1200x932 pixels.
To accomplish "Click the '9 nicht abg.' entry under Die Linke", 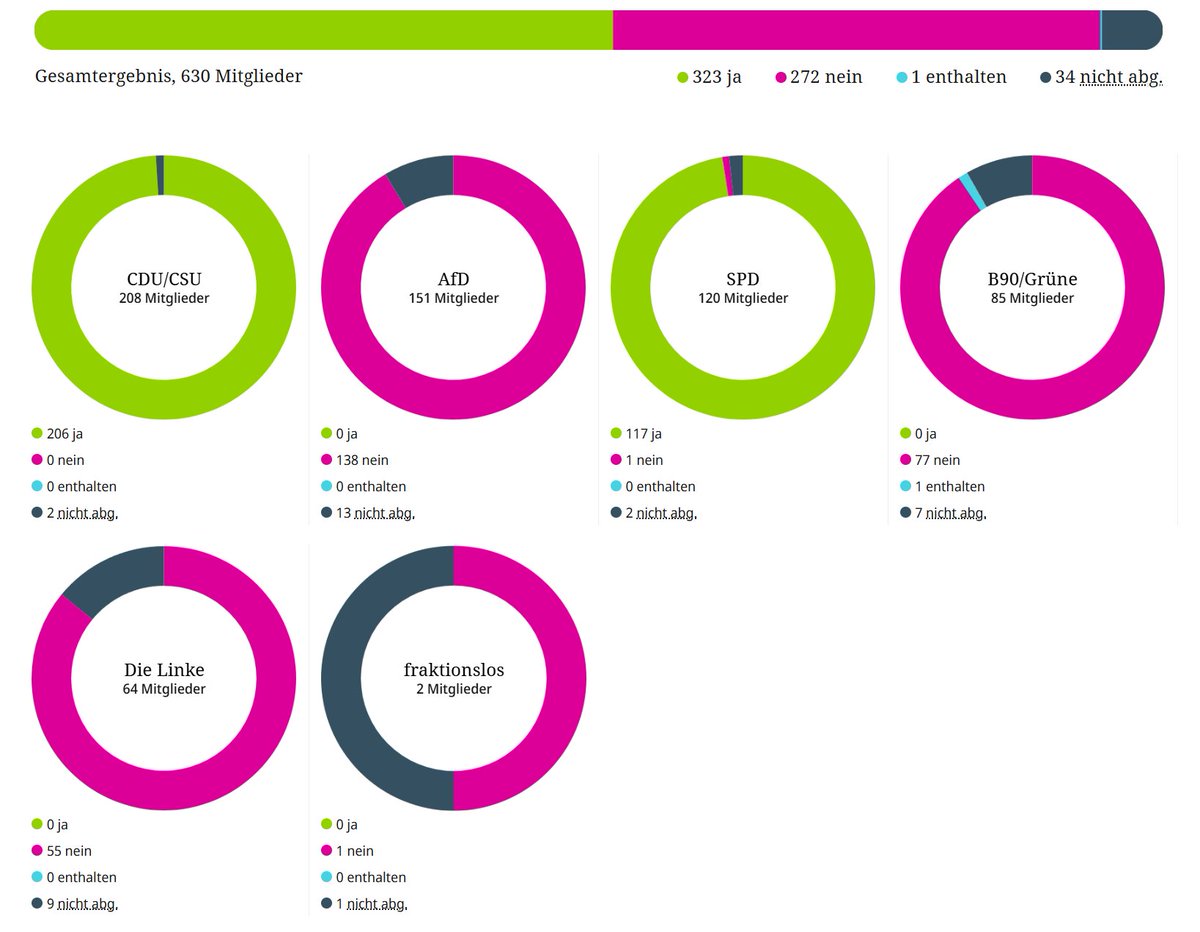I will pyautogui.click(x=82, y=904).
